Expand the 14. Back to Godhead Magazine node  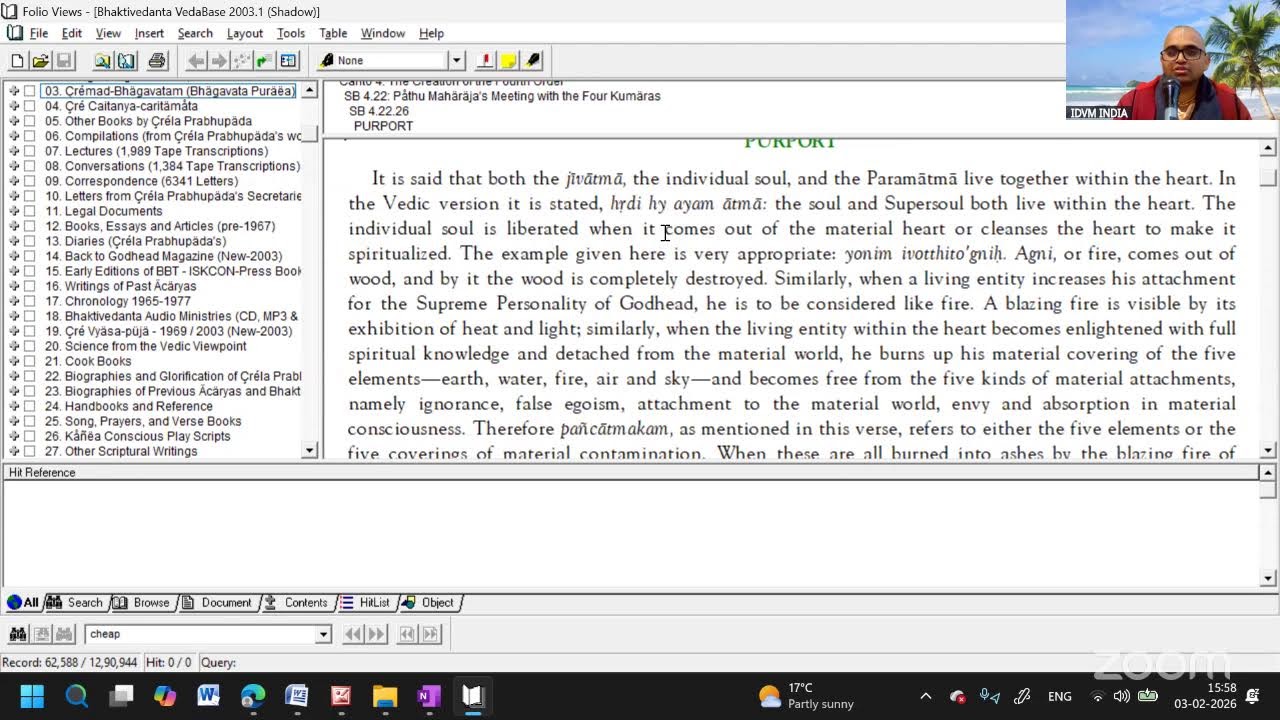click(x=14, y=256)
